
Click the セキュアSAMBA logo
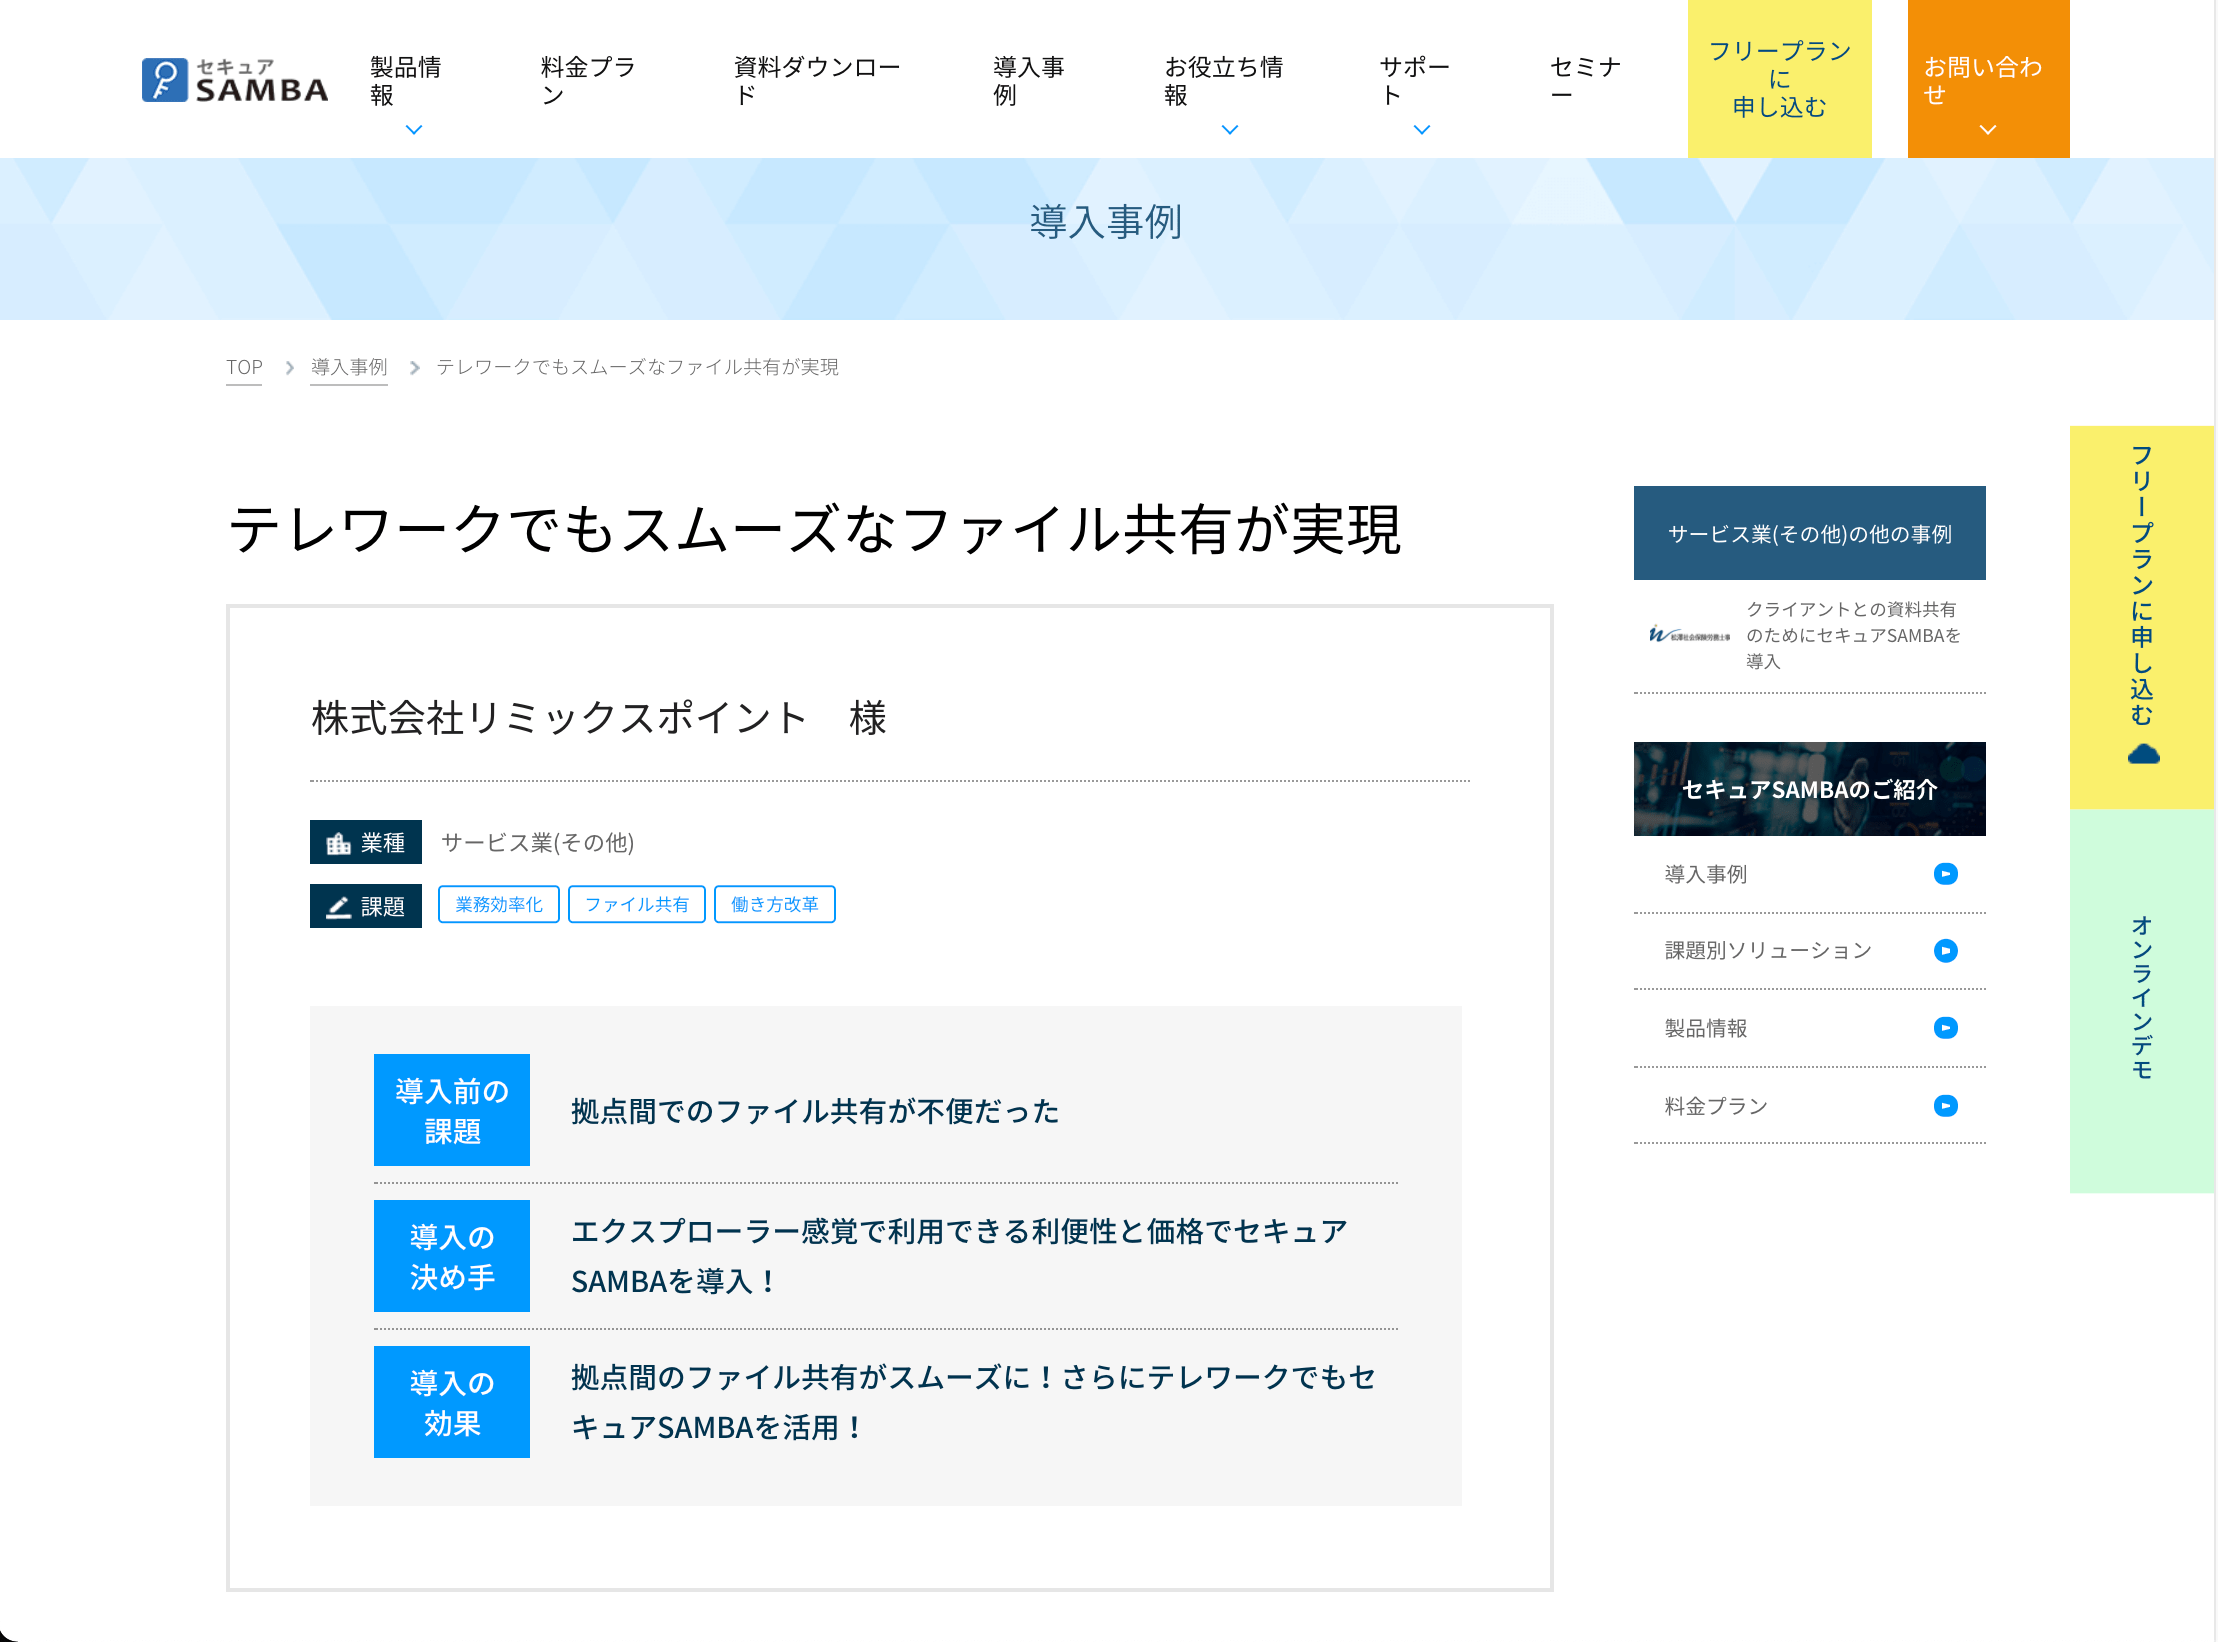pyautogui.click(x=235, y=80)
